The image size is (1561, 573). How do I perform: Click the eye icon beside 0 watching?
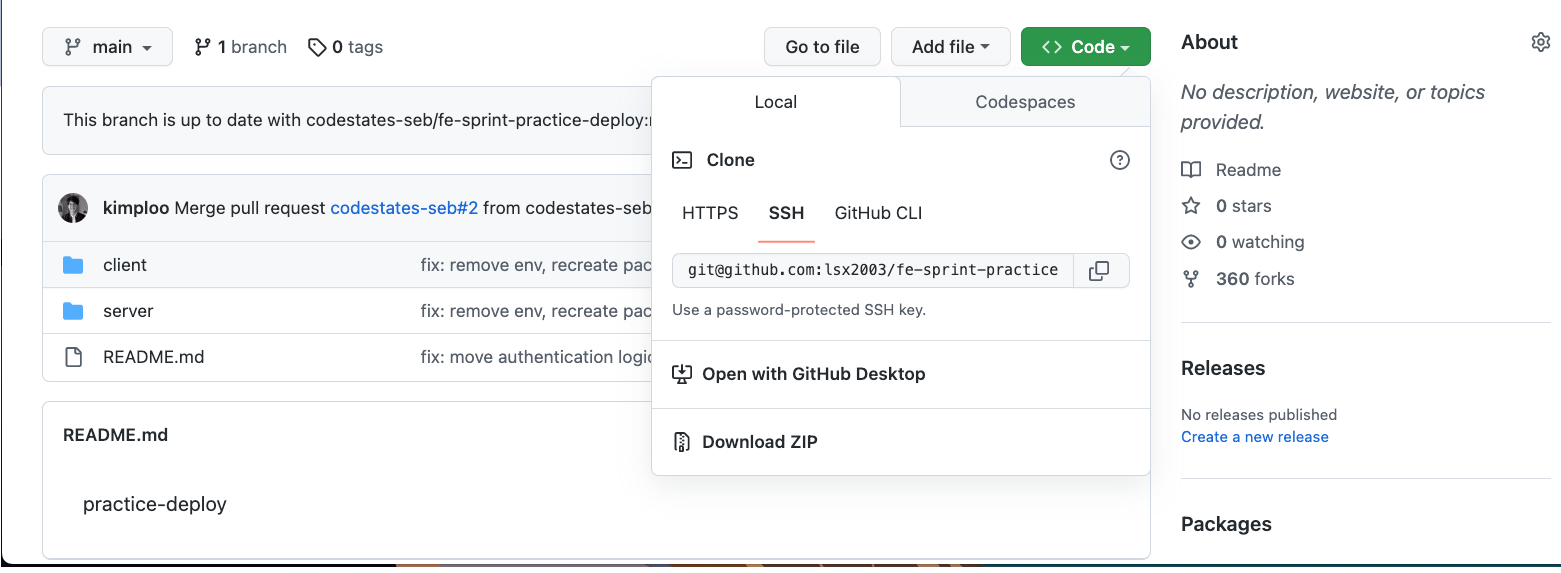(x=1191, y=242)
